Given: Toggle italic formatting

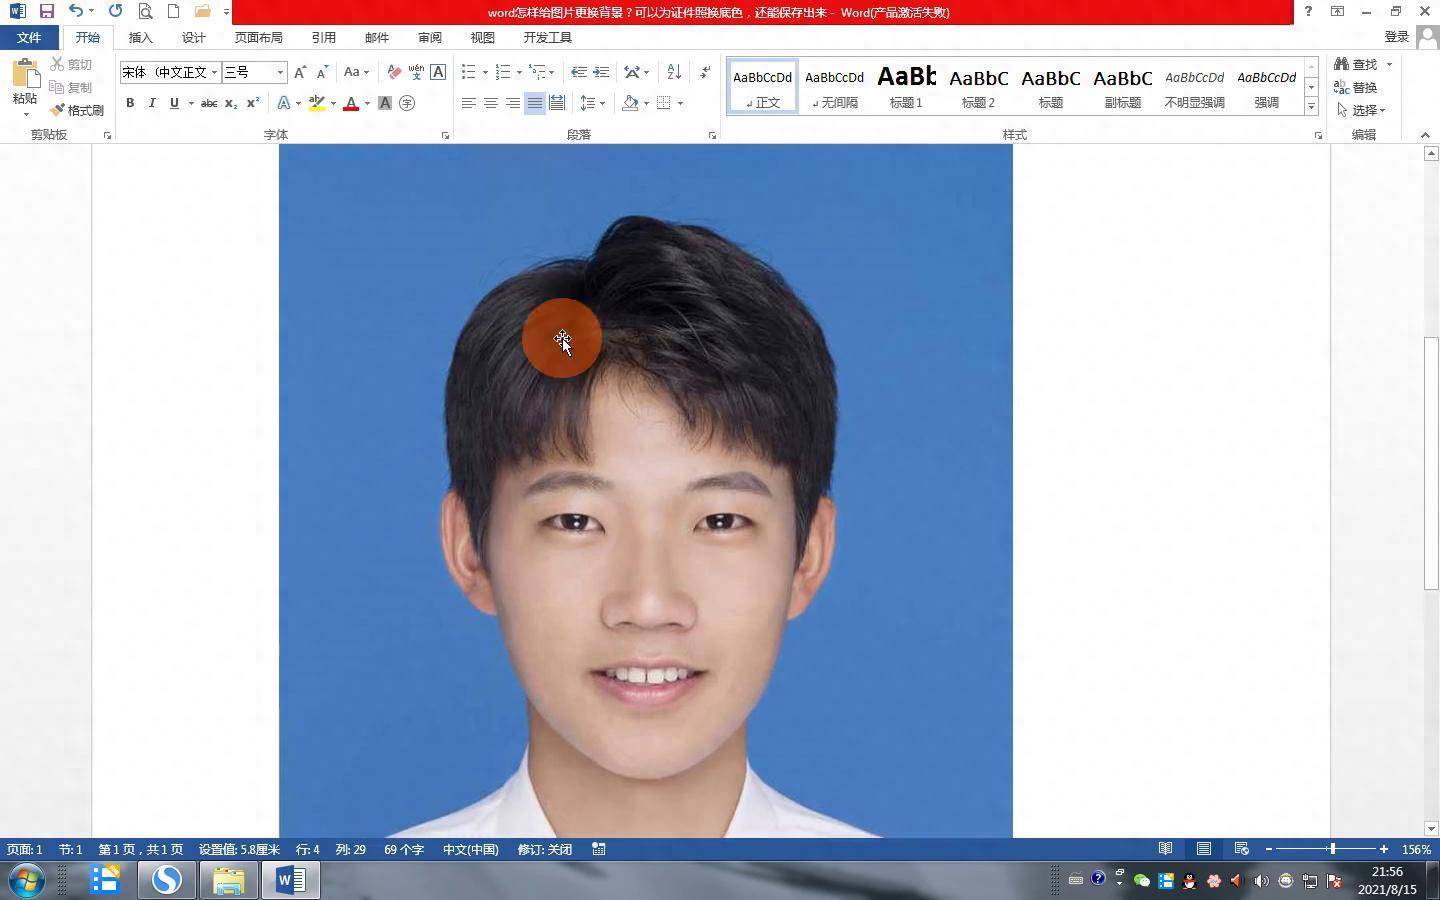Looking at the screenshot, I should [x=152, y=103].
